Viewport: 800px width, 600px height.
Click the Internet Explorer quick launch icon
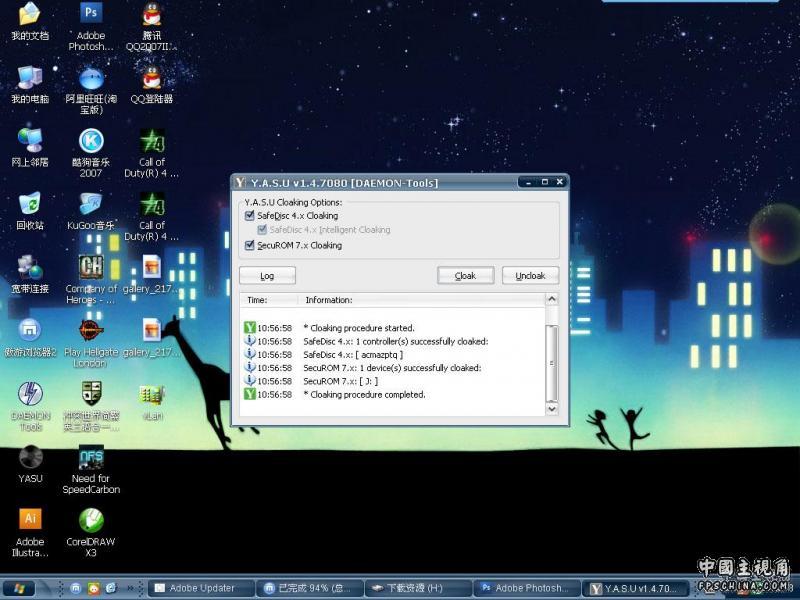[111, 588]
